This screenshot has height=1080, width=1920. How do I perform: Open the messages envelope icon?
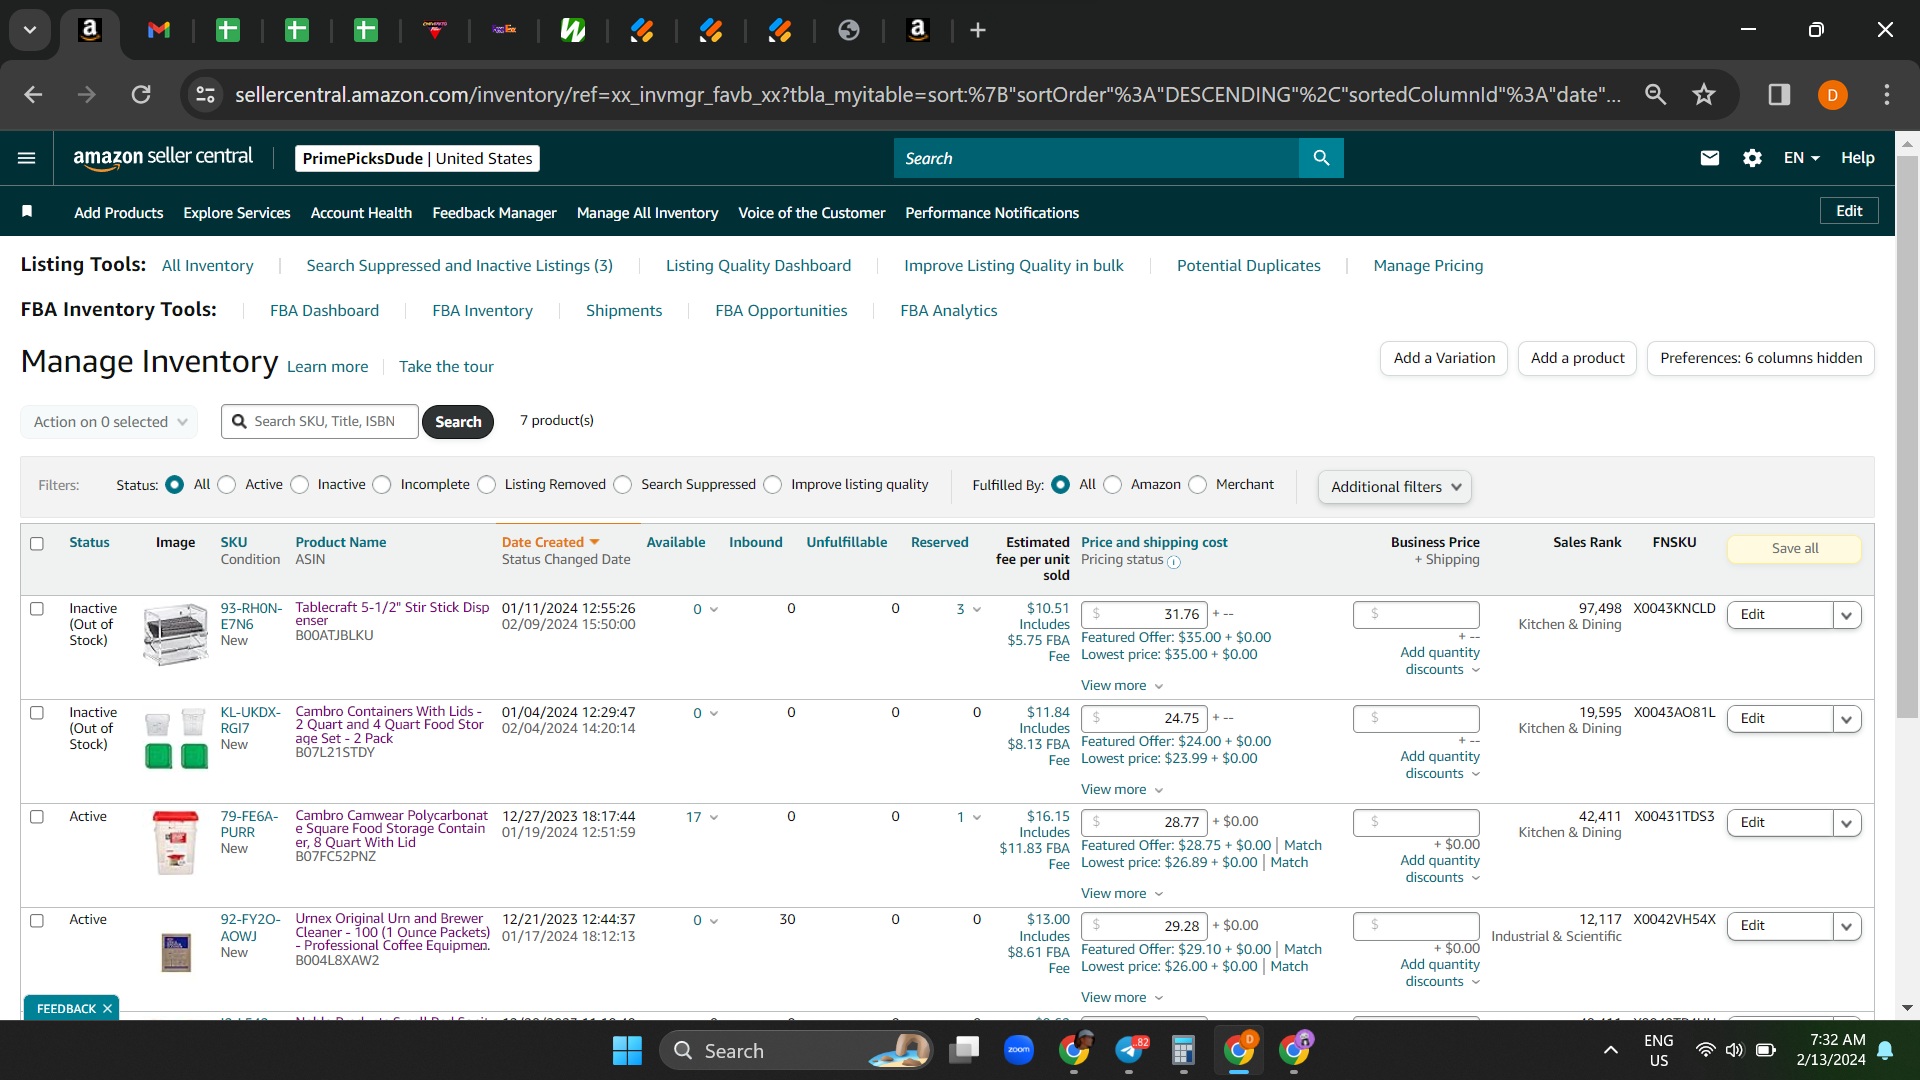click(x=1710, y=158)
